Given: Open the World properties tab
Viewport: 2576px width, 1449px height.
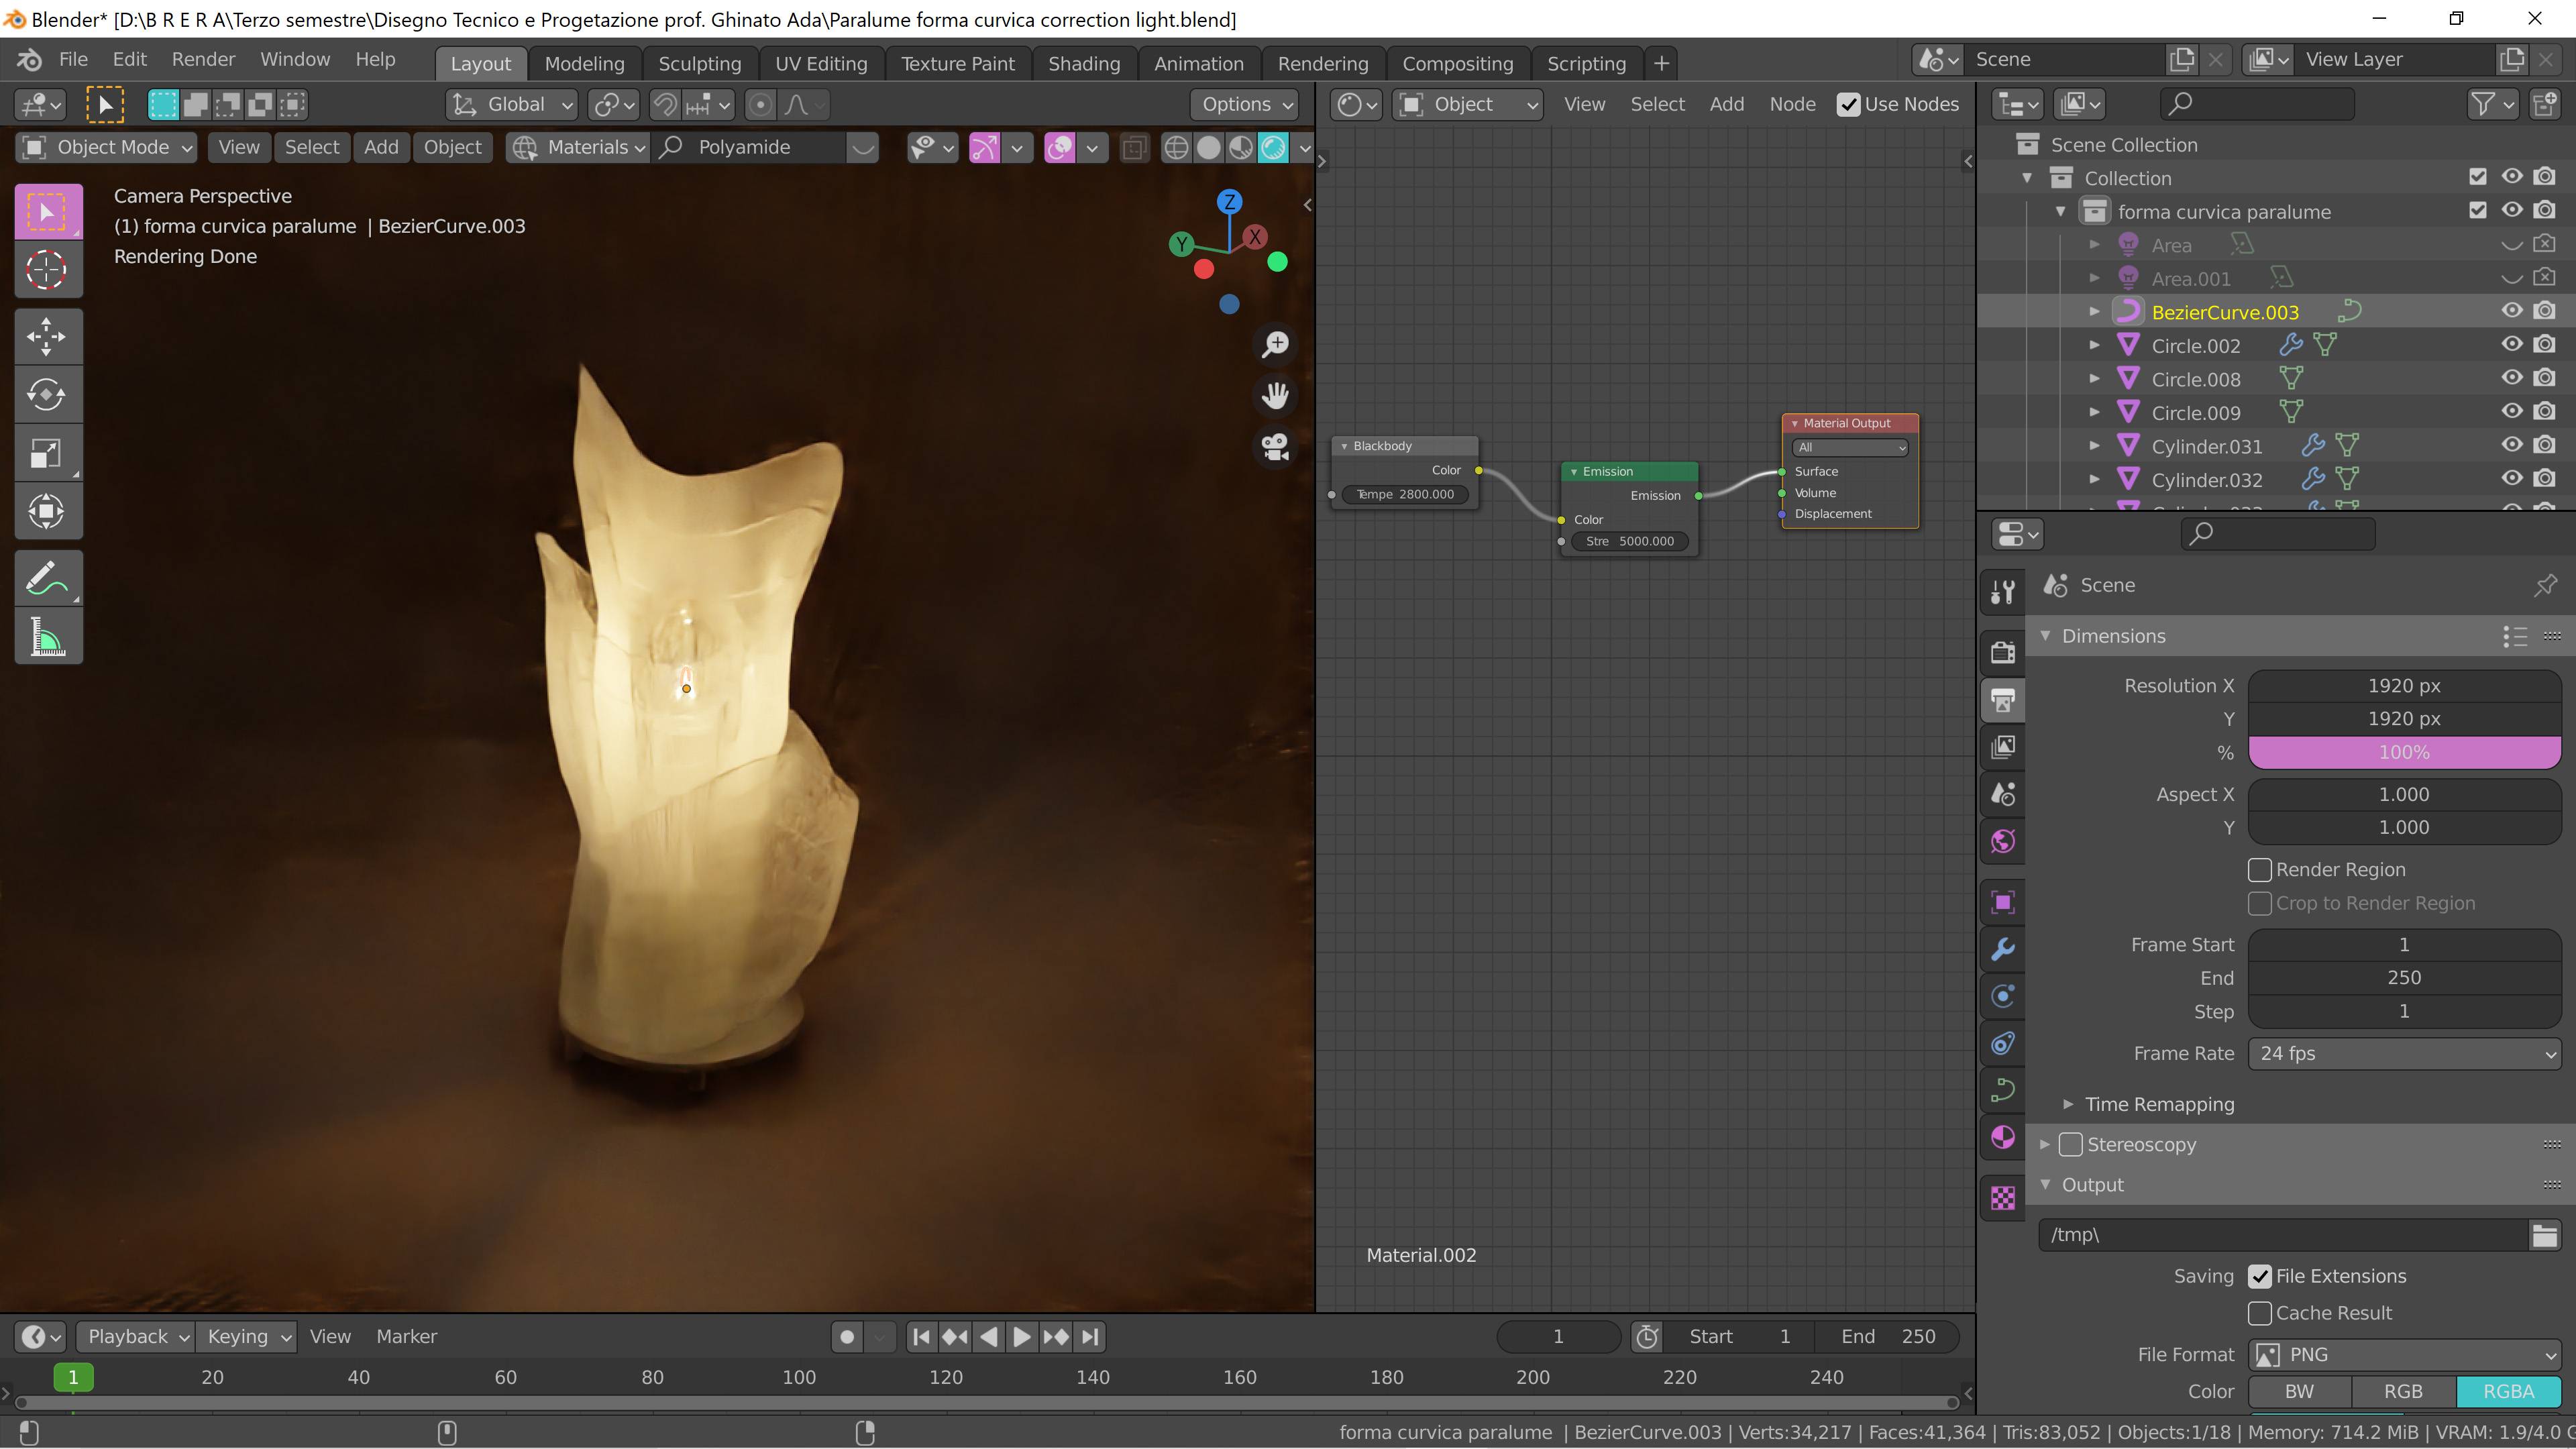Looking at the screenshot, I should click(x=2002, y=841).
